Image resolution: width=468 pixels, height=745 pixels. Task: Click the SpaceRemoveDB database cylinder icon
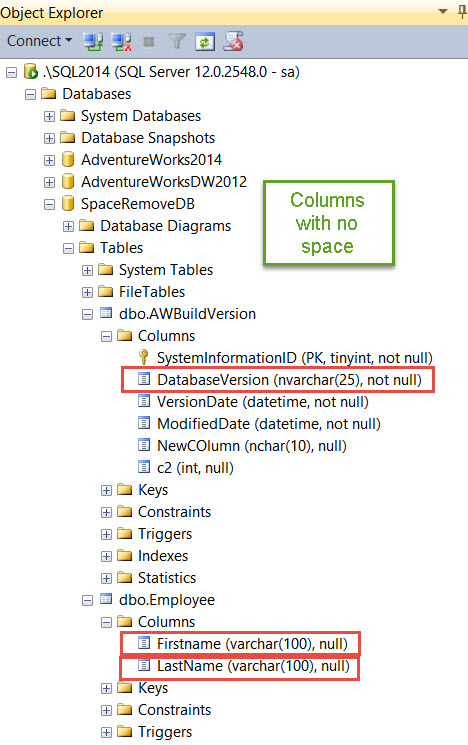[68, 203]
